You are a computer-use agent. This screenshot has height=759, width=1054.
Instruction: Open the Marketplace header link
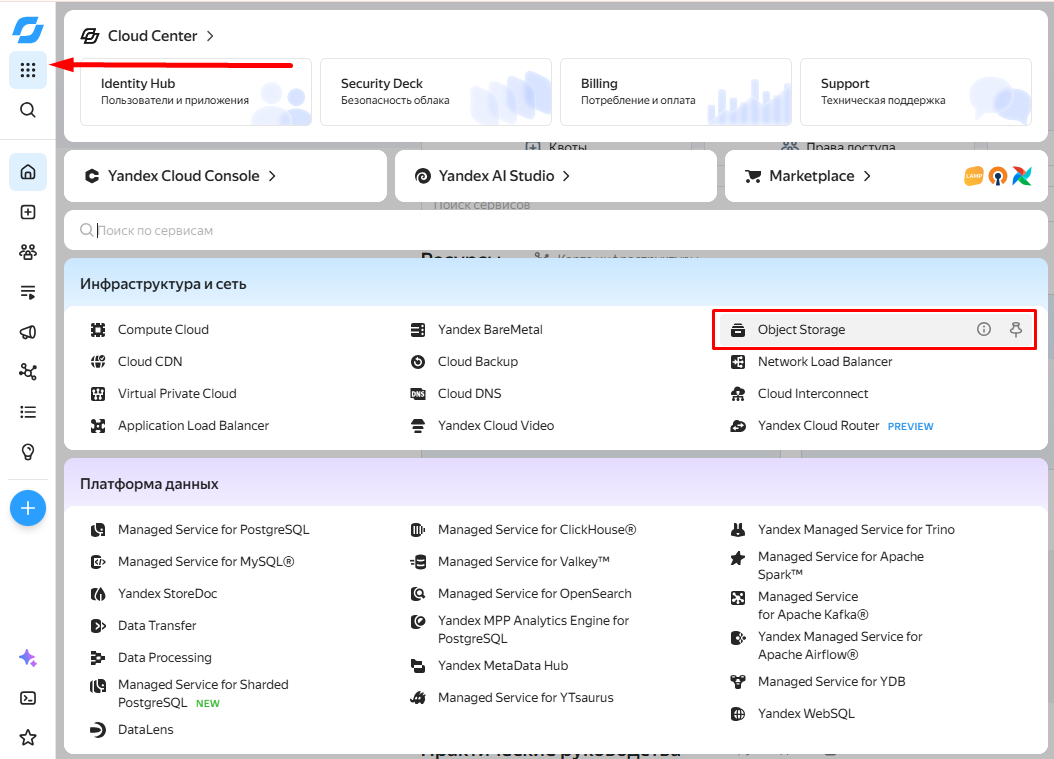pyautogui.click(x=808, y=176)
